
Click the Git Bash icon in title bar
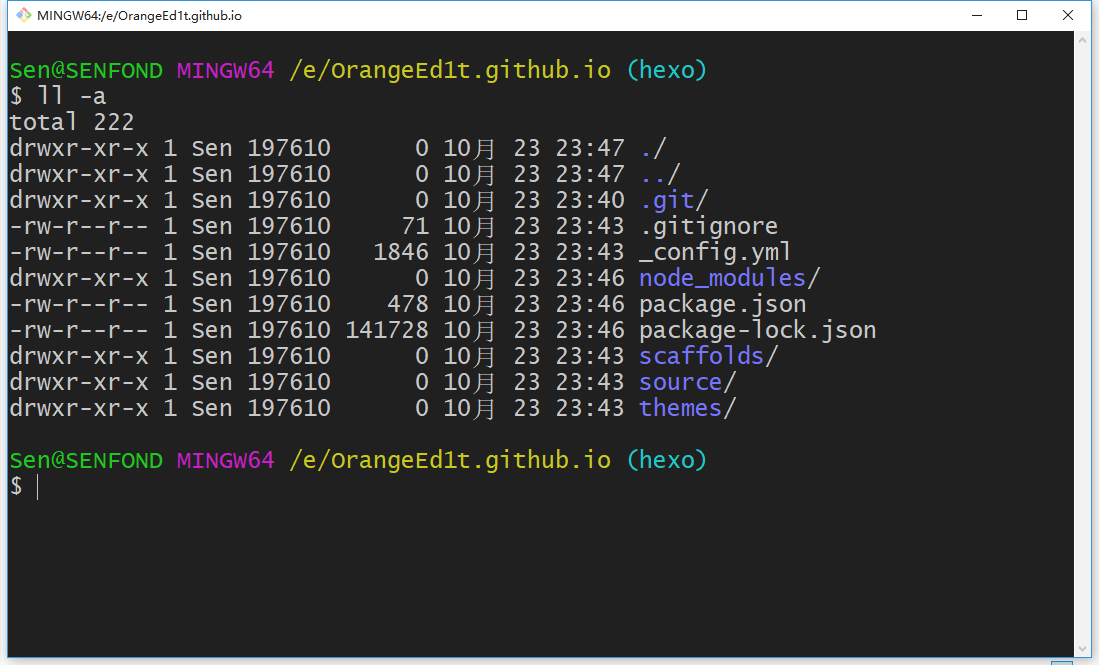pyautogui.click(x=19, y=15)
